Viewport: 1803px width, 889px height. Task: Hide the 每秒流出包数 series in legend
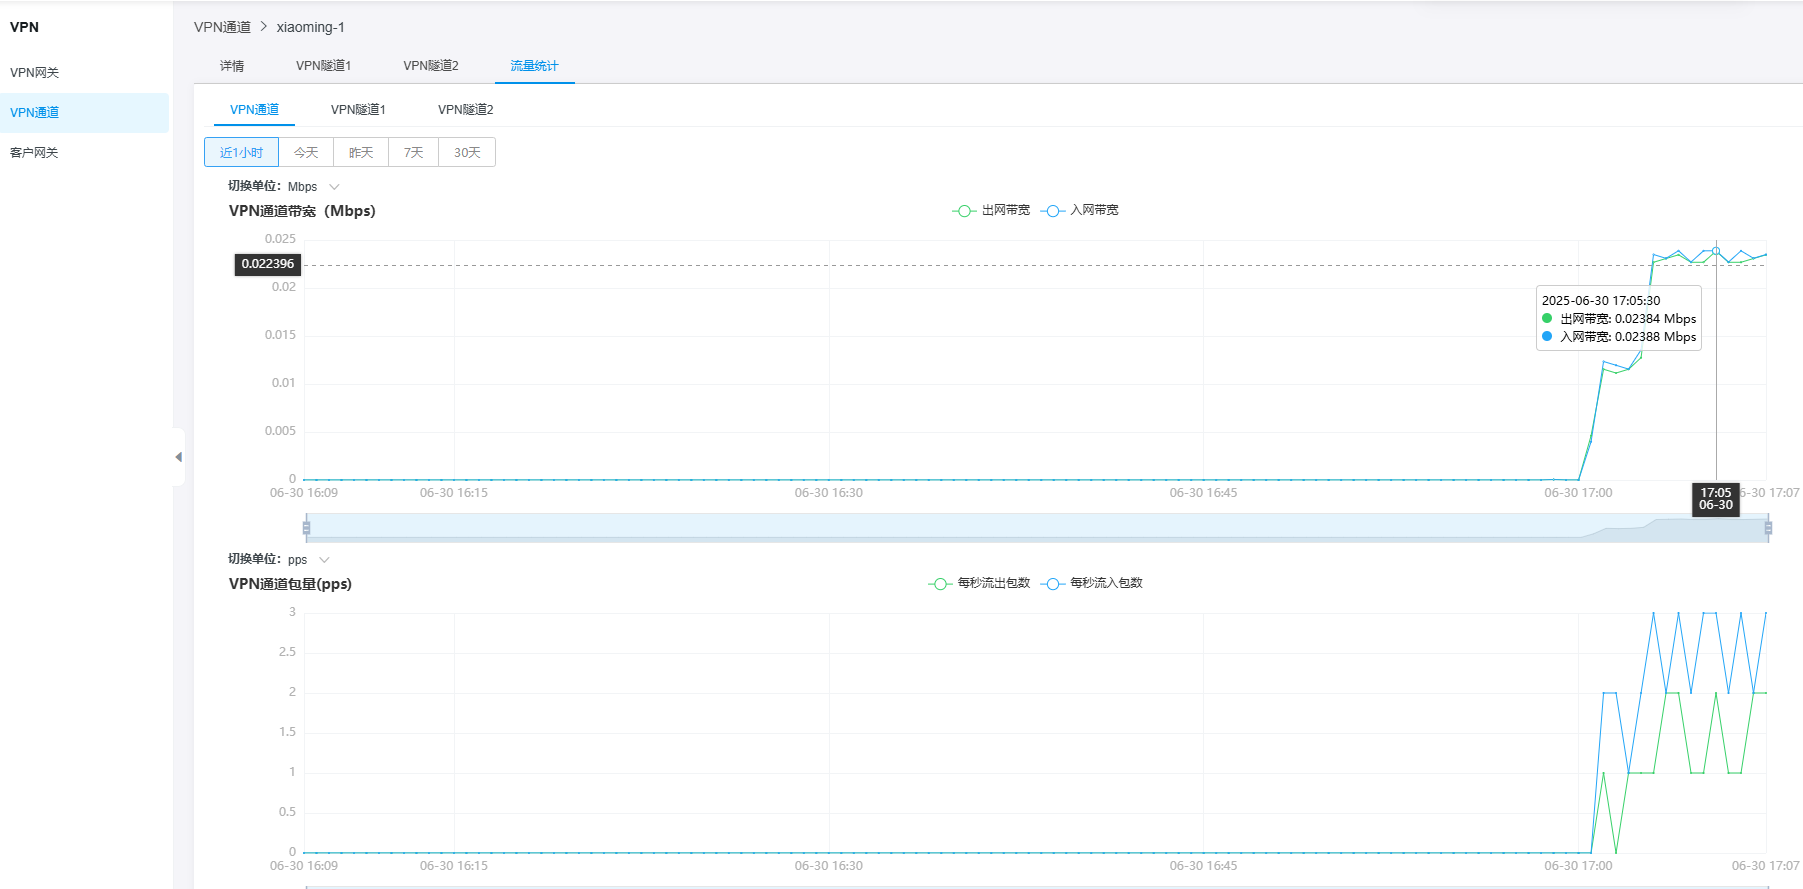tap(979, 583)
